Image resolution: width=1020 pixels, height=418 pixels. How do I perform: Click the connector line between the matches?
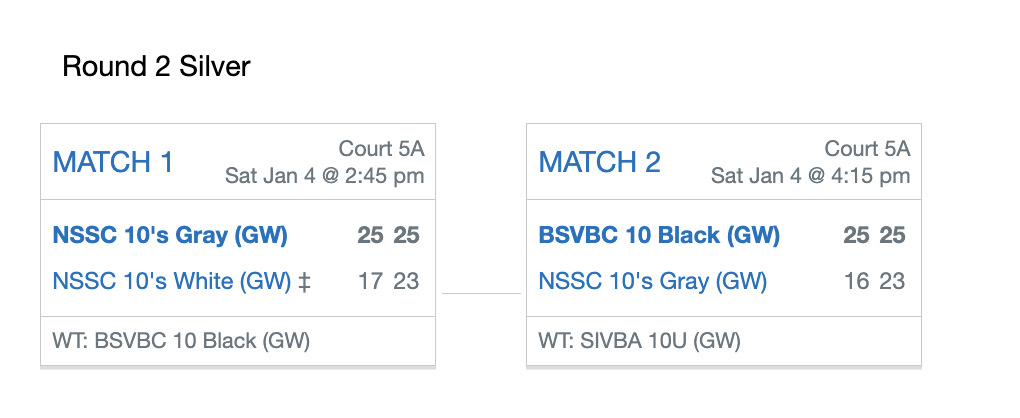(481, 293)
